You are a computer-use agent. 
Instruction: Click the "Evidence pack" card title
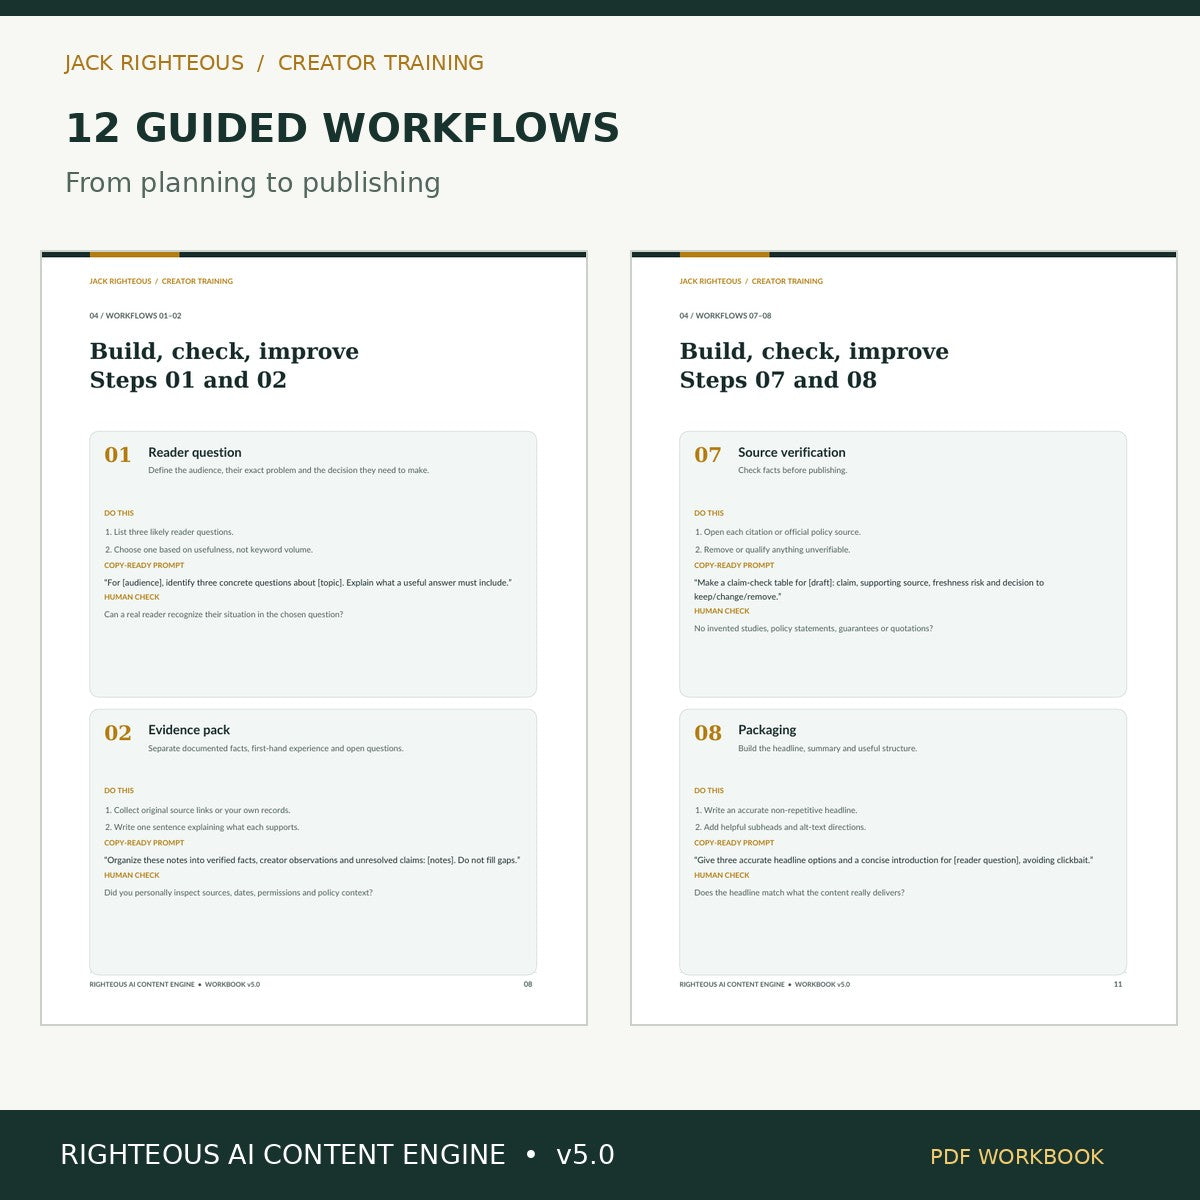189,730
